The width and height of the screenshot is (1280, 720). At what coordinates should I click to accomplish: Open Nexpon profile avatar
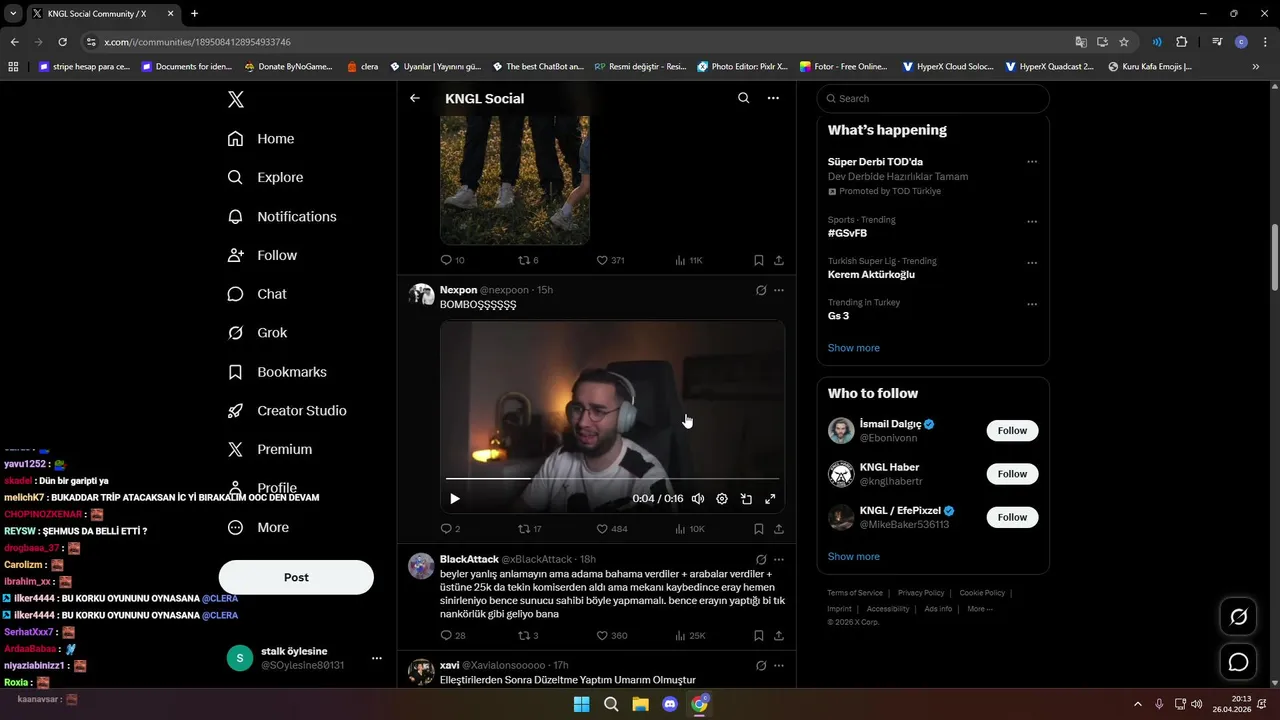[x=421, y=295]
